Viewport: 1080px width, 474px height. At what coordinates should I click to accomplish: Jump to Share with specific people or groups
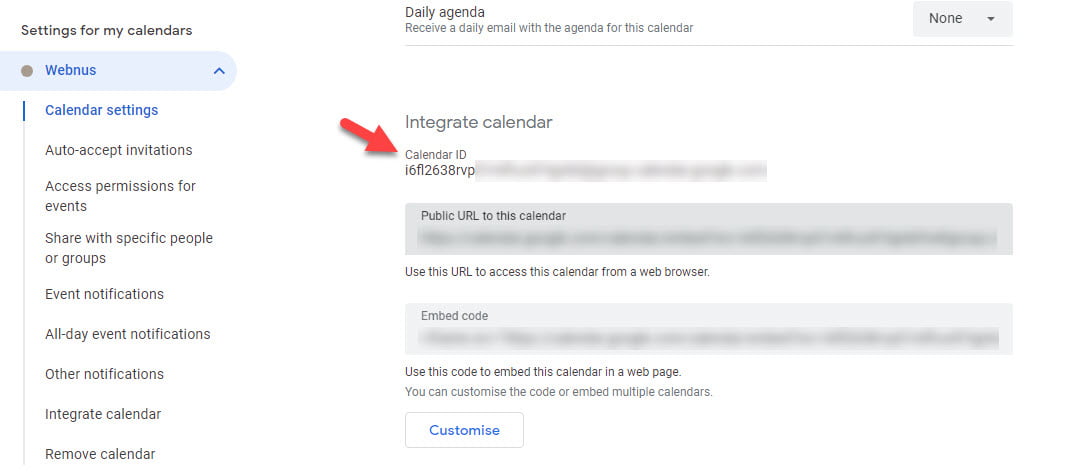pyautogui.click(x=128, y=248)
